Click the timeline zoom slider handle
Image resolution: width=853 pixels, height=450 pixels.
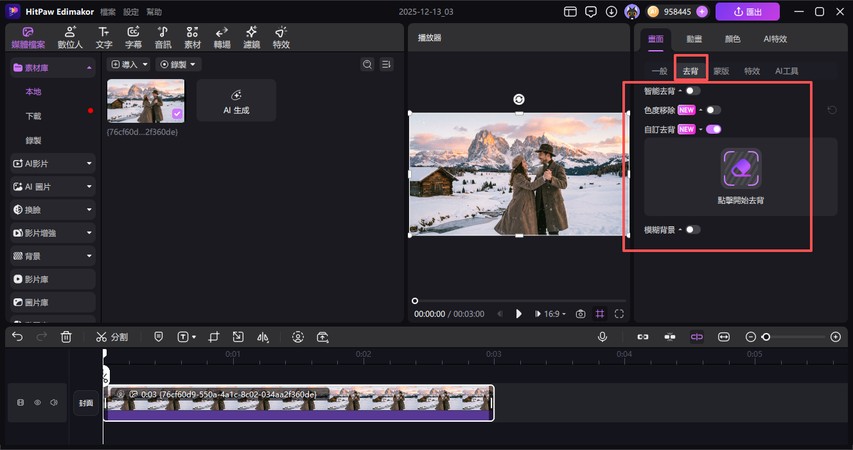point(766,337)
